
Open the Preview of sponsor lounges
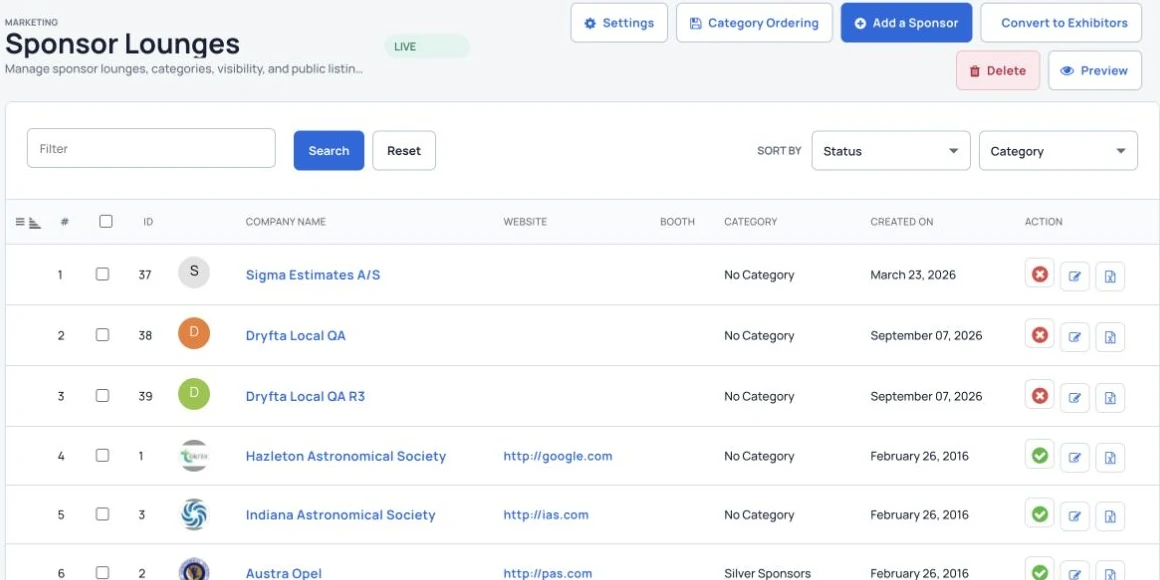[x=1095, y=71]
